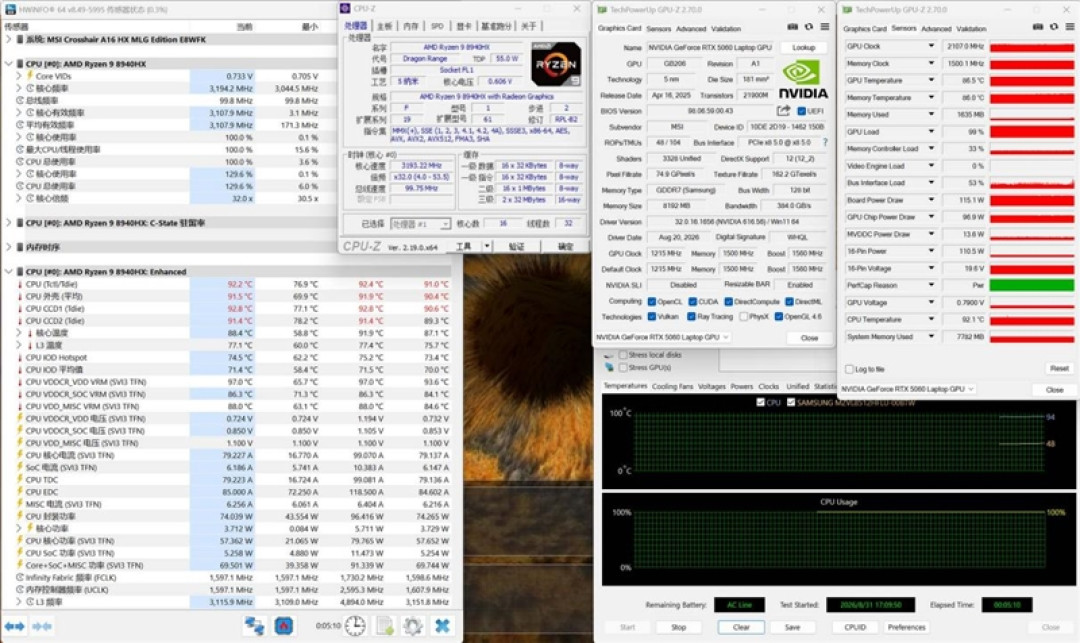Click HWiNFO clock reset-timer icon

(355, 626)
